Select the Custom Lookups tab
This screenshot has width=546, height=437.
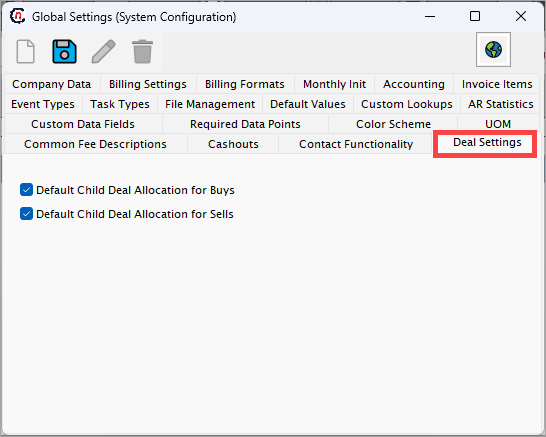pyautogui.click(x=407, y=104)
